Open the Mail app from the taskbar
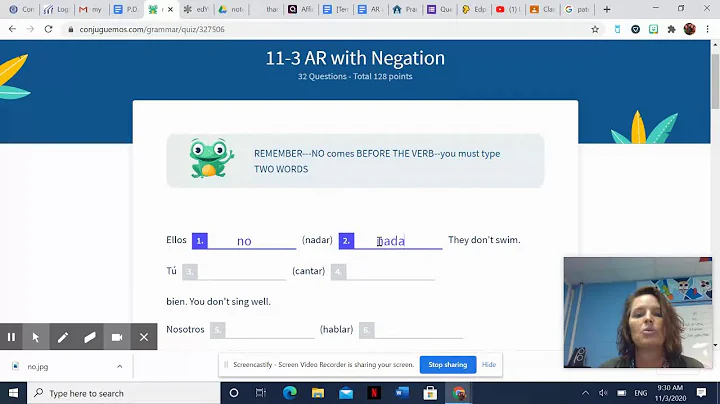This screenshot has height=404, width=720. coord(346,393)
